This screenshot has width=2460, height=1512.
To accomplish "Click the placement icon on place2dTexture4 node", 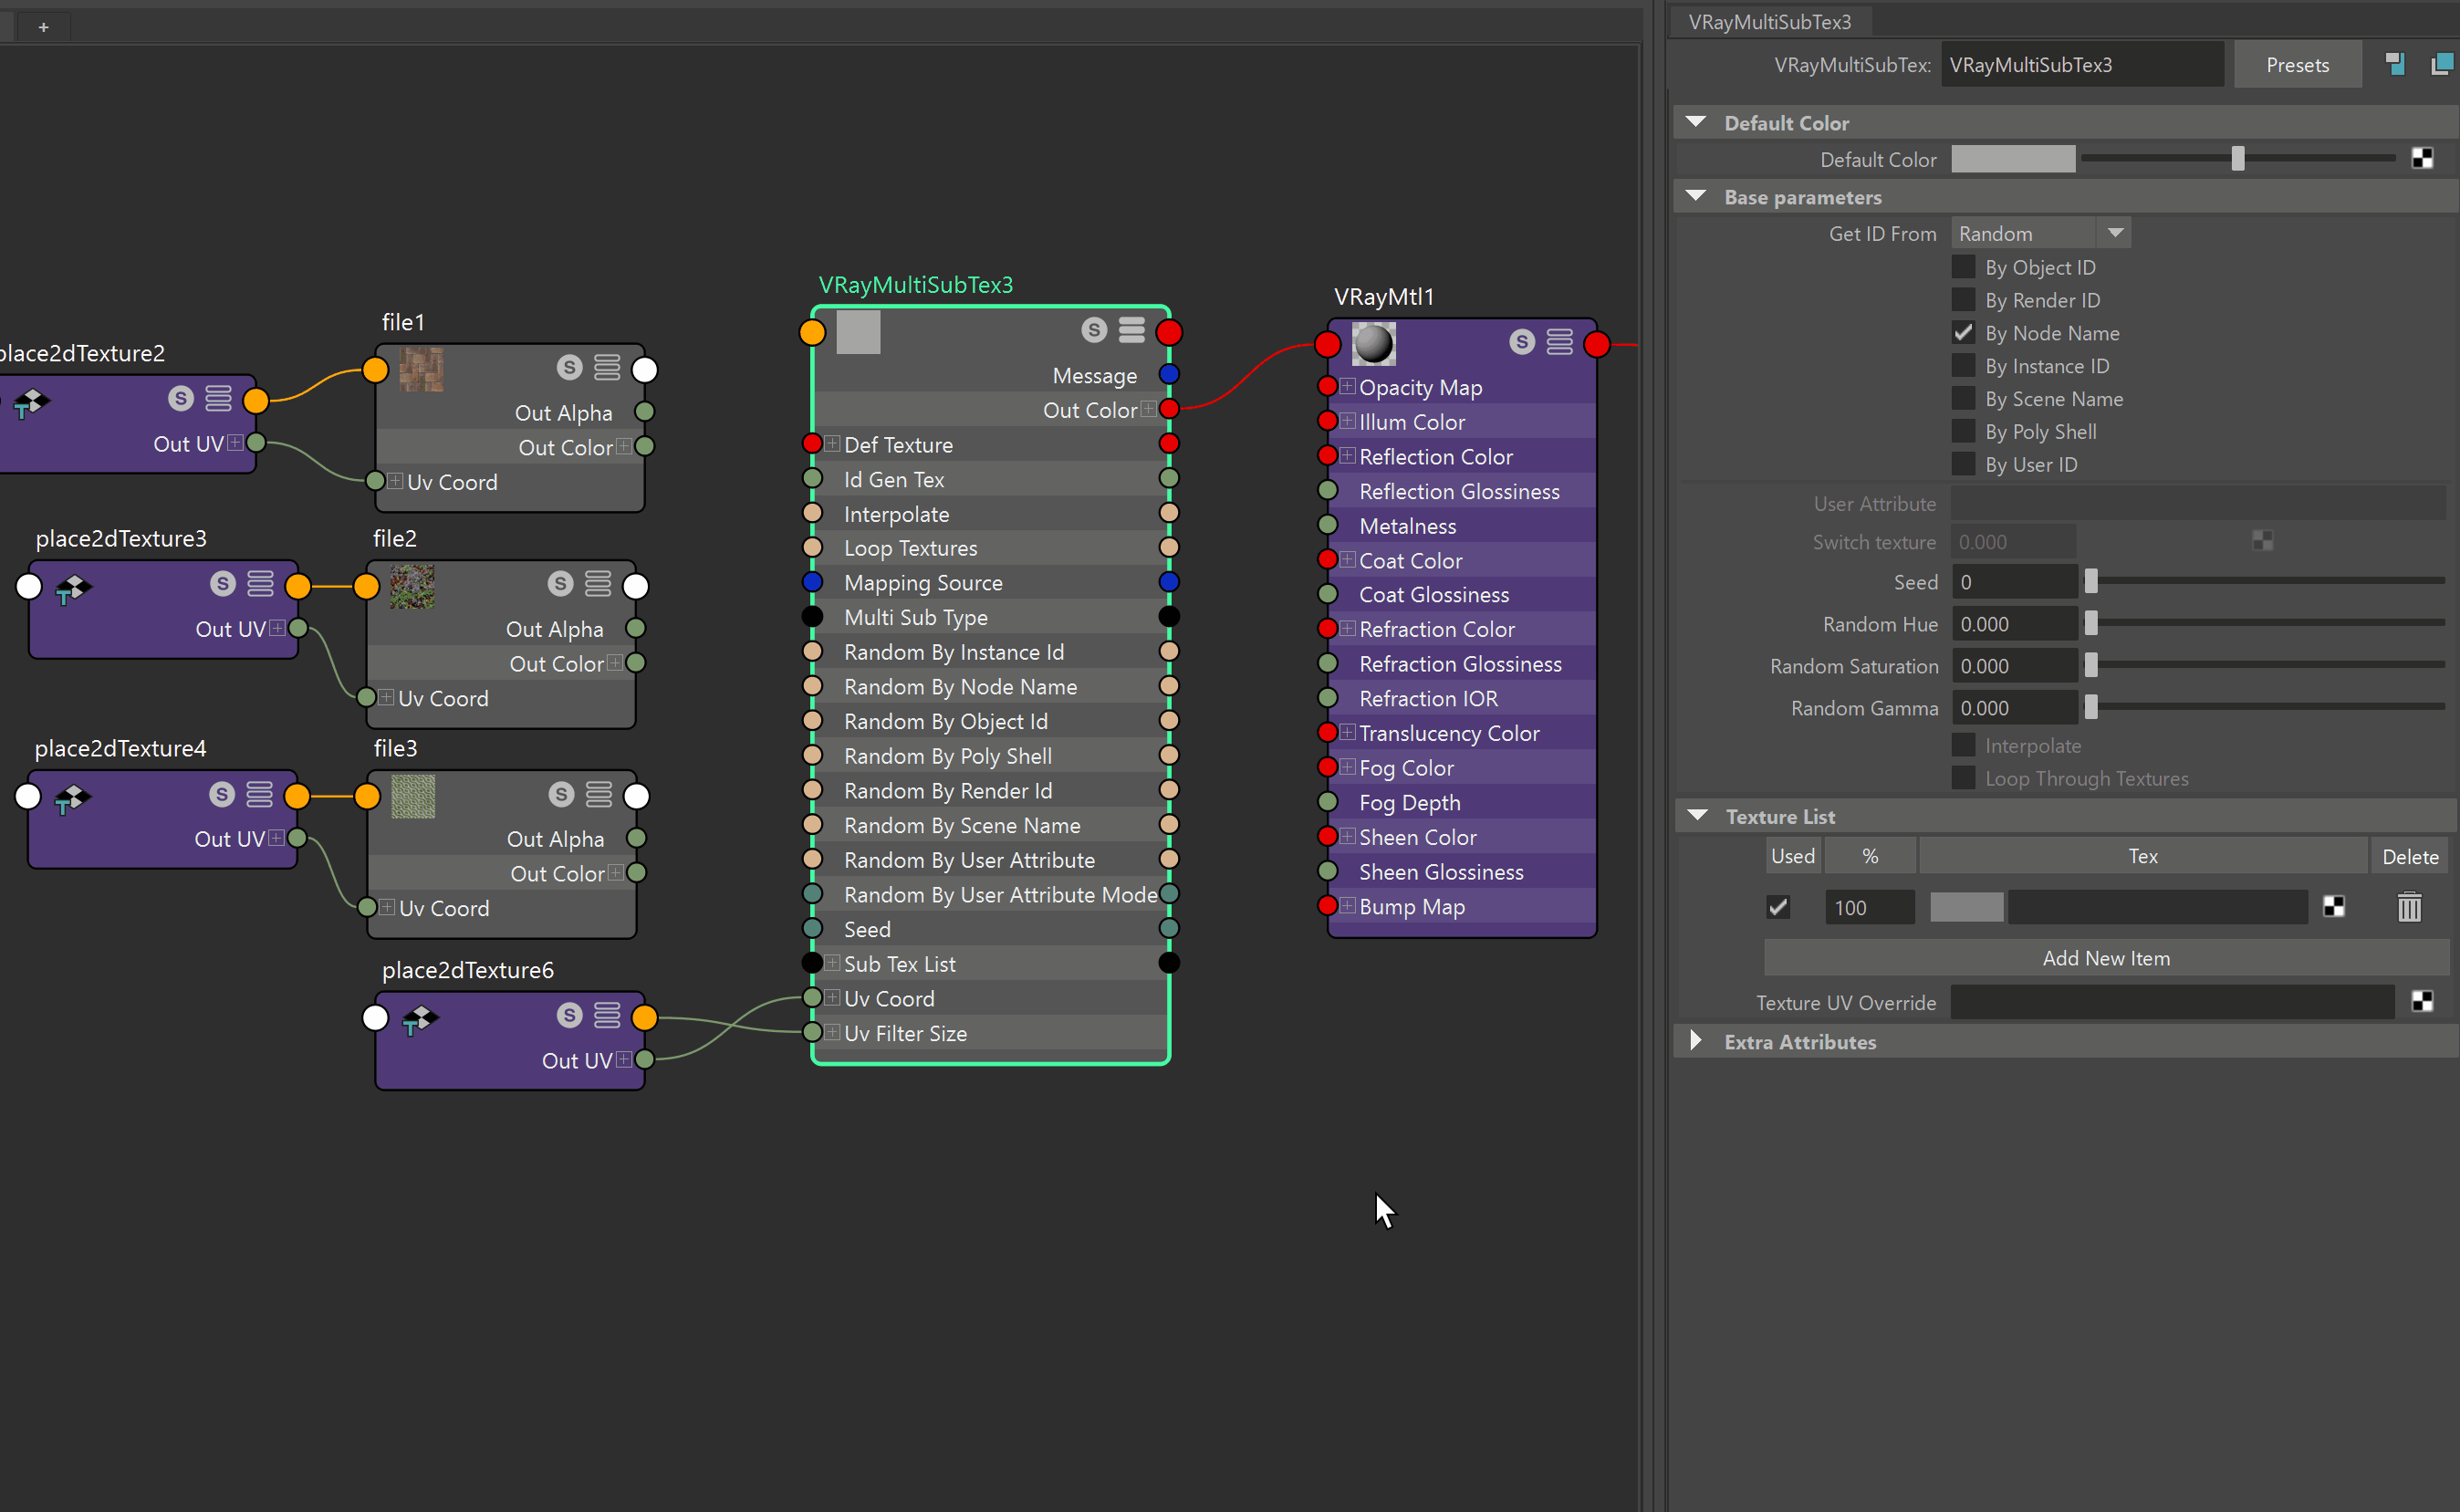I will 72,798.
